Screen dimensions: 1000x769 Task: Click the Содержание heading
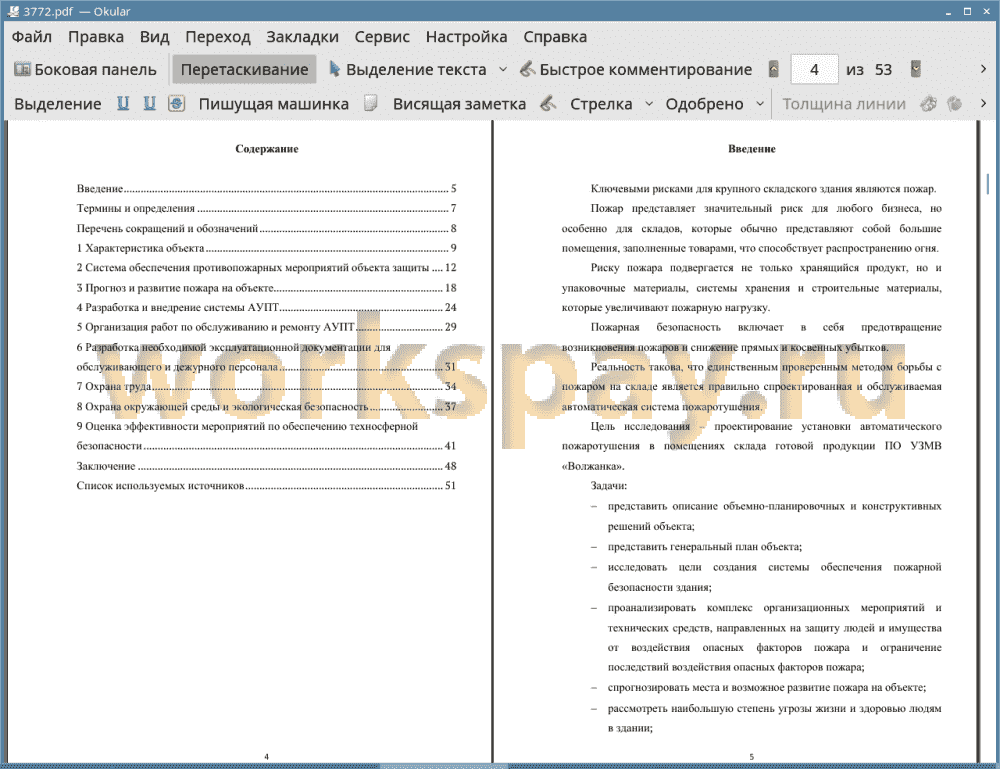267,149
